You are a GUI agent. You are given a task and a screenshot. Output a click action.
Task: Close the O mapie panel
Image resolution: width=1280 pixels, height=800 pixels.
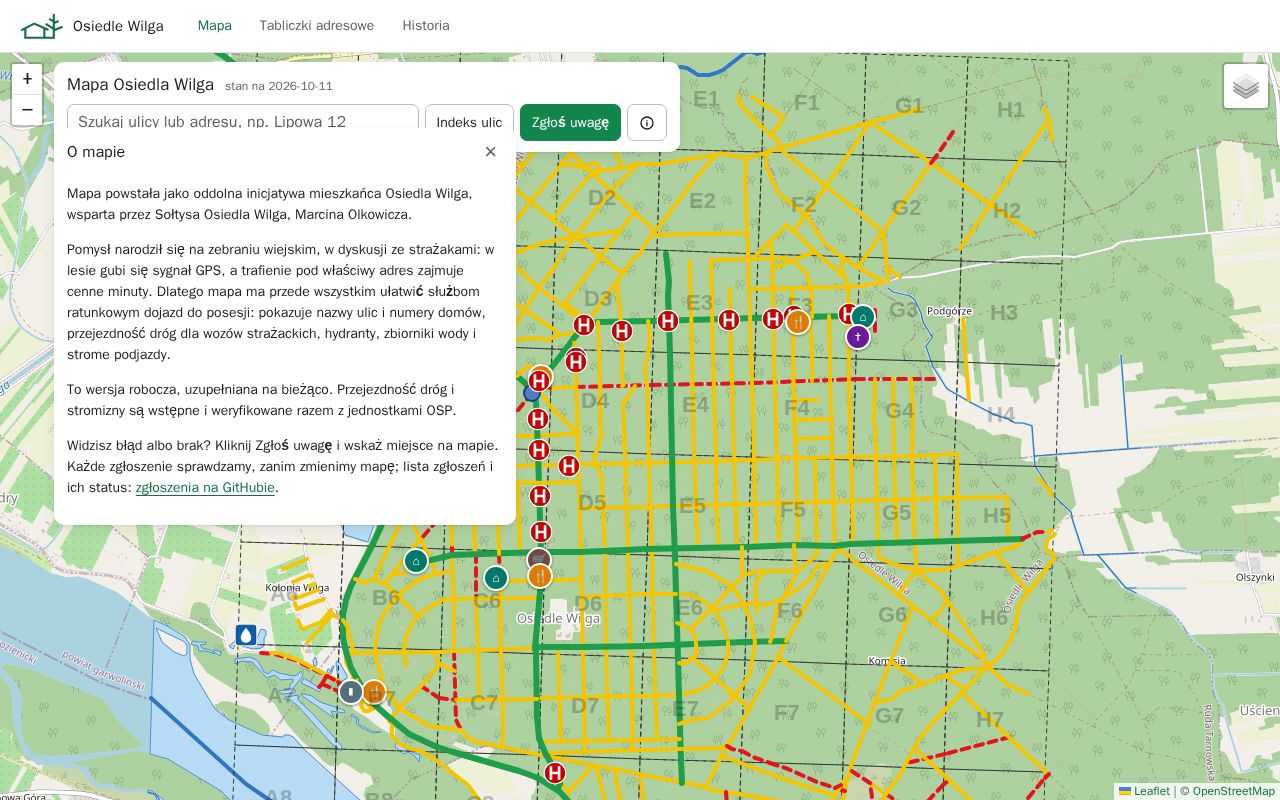tap(490, 152)
